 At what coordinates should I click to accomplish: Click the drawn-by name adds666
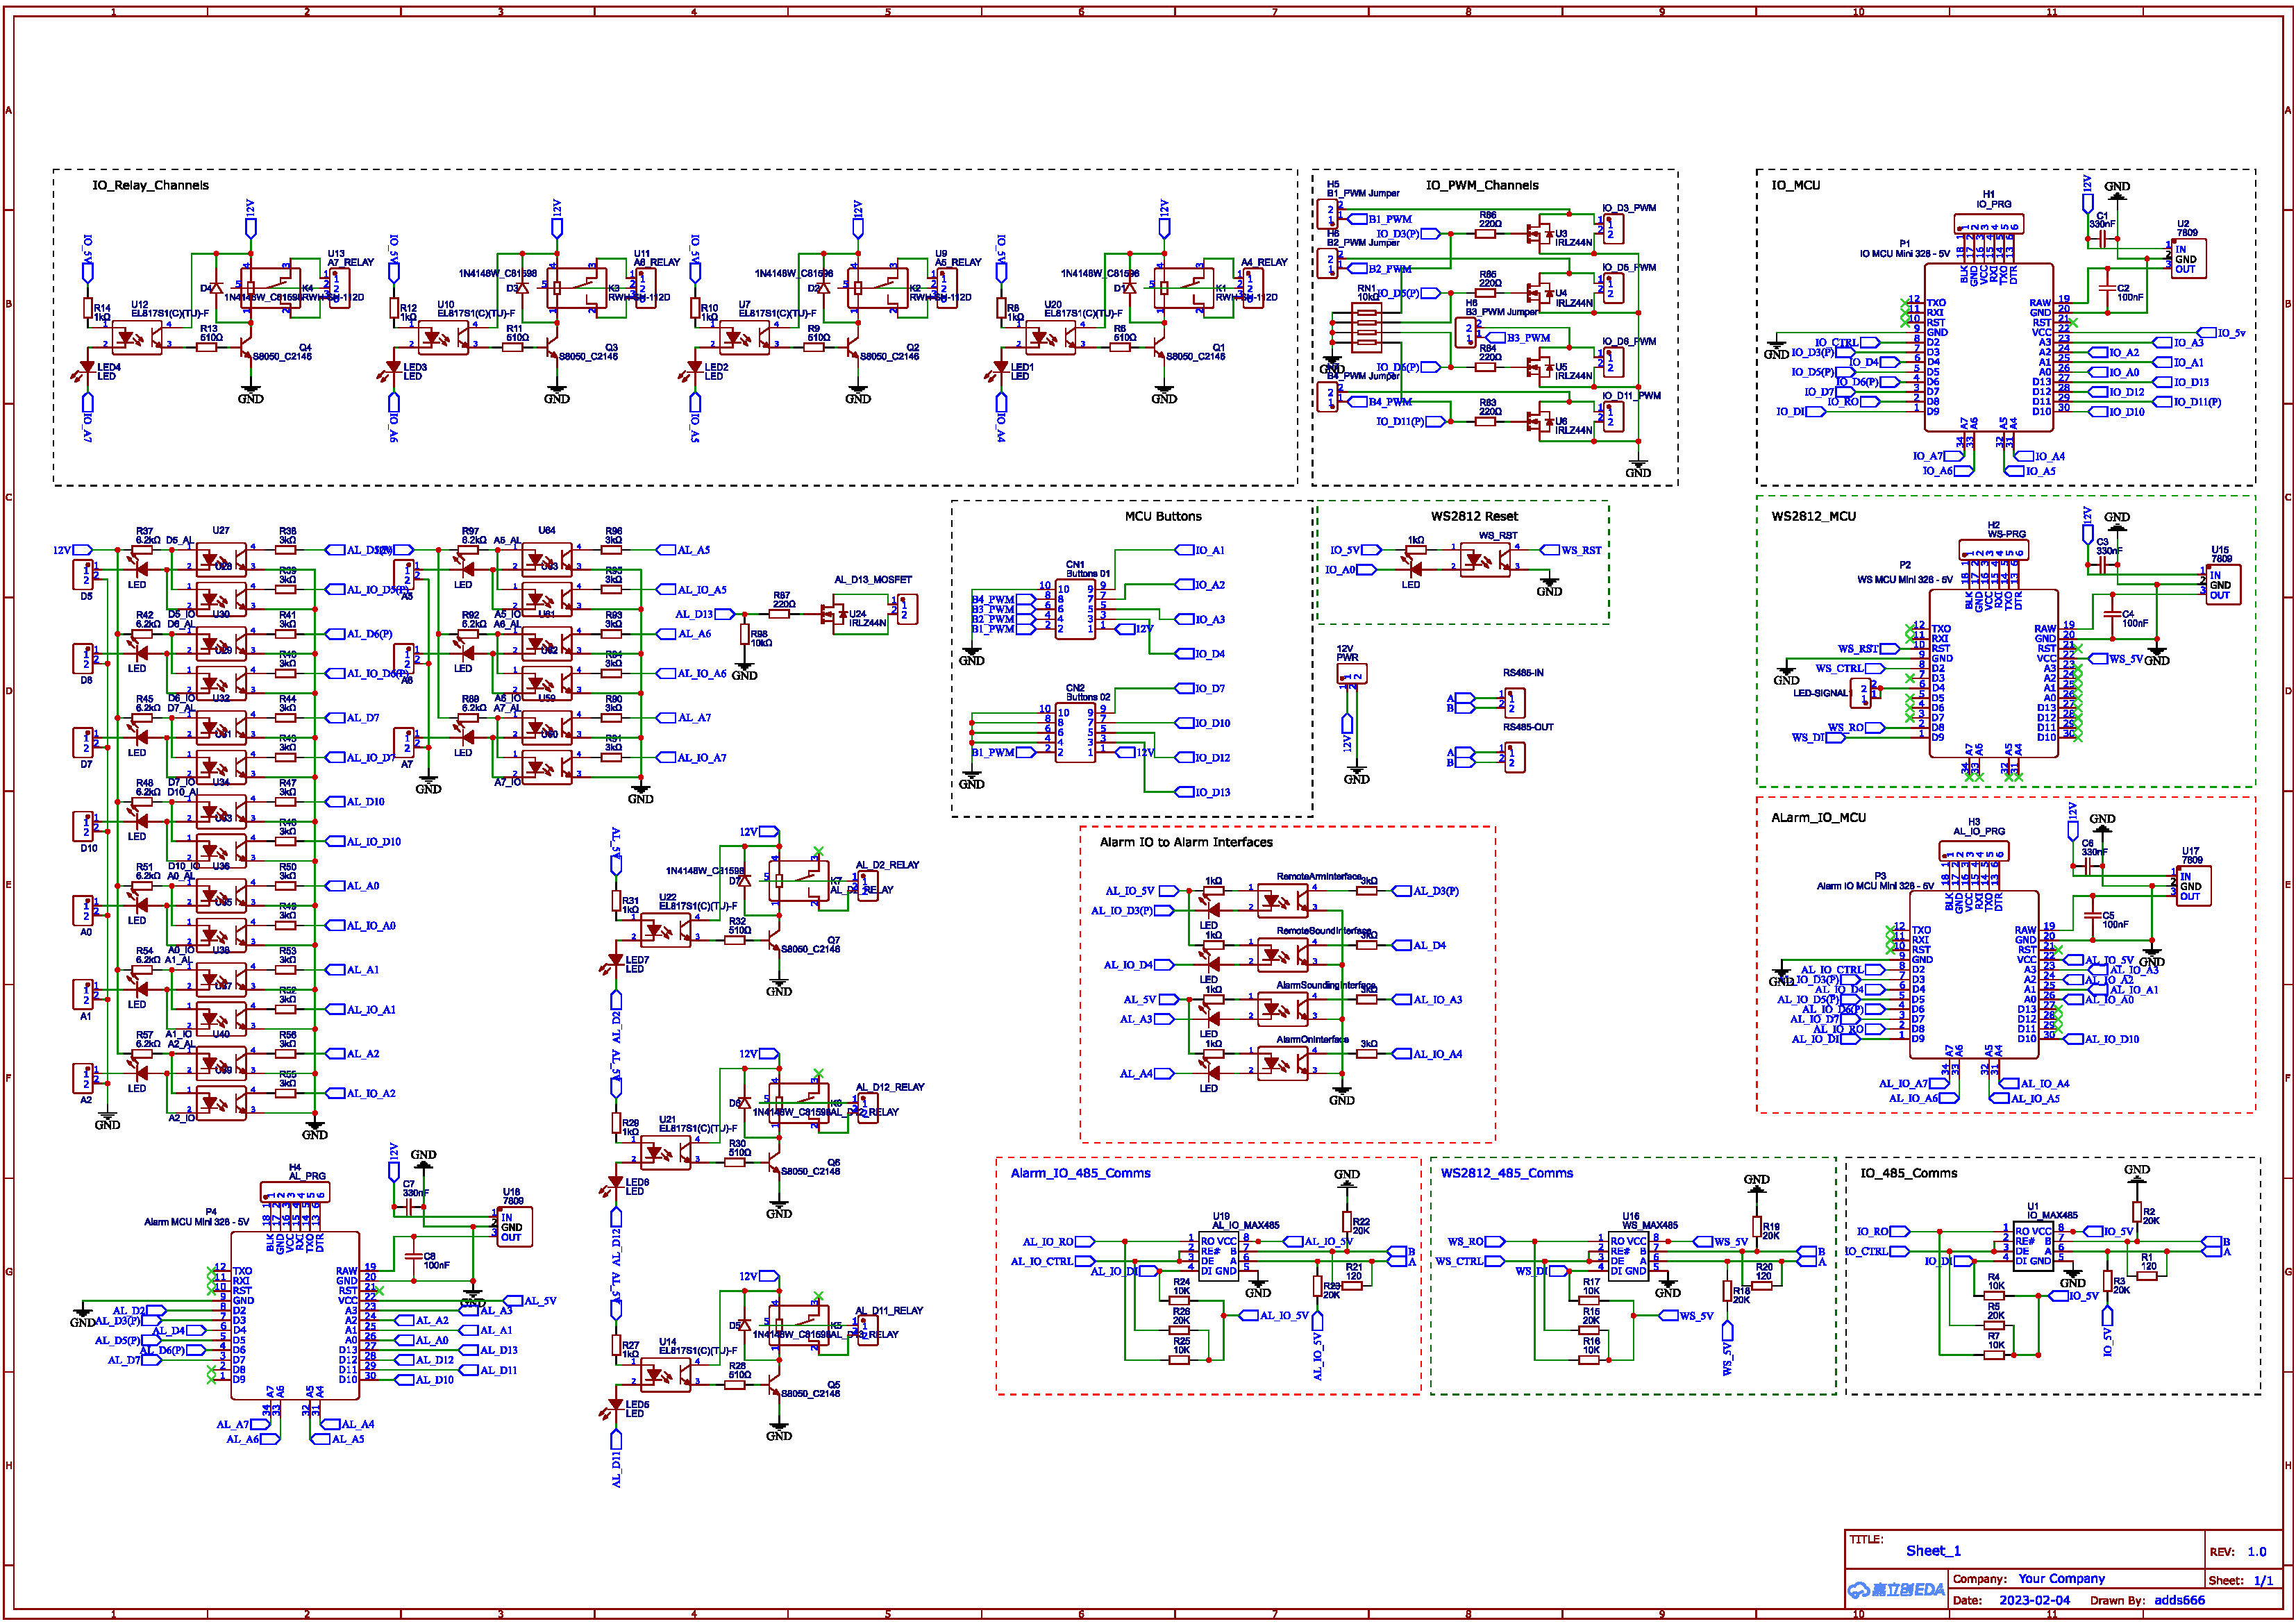click(x=2179, y=1601)
